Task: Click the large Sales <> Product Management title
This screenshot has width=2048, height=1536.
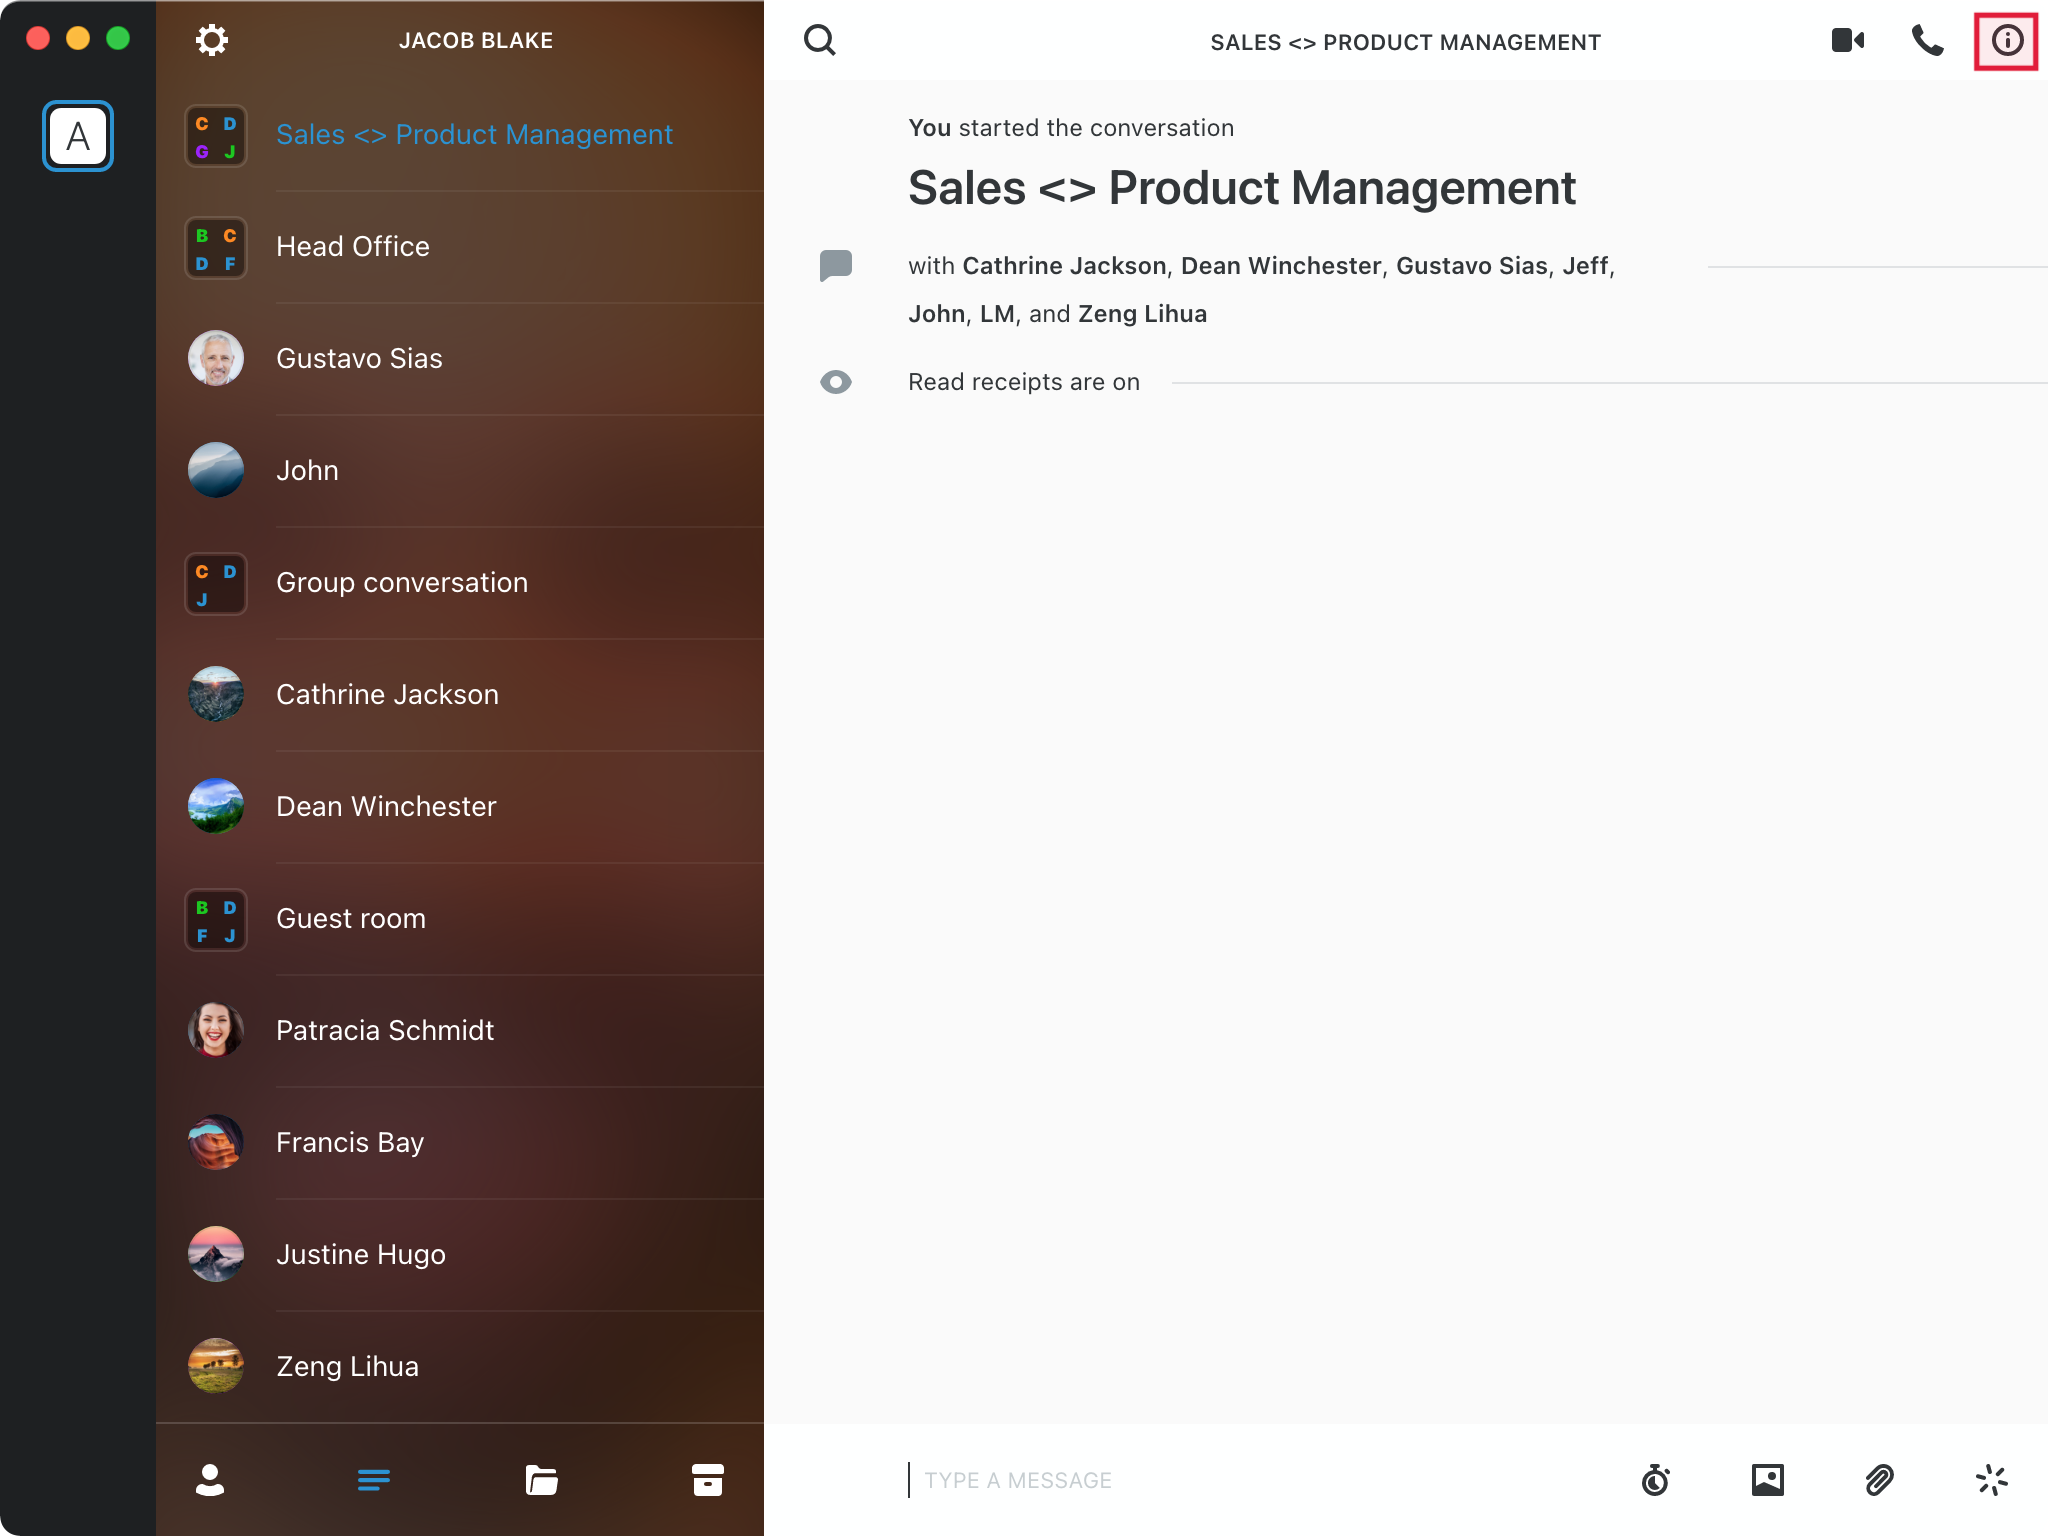Action: 1242,188
